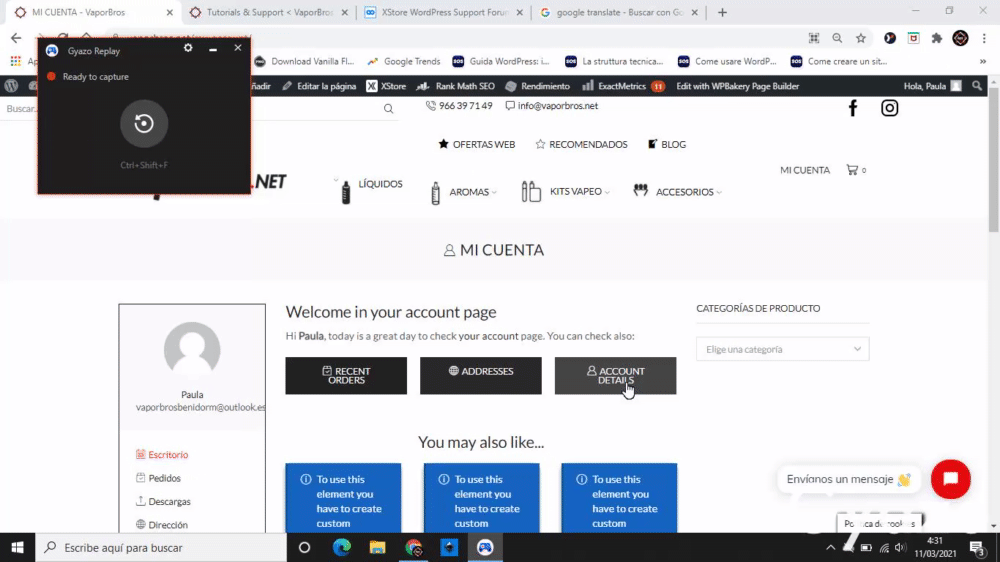The width and height of the screenshot is (1000, 562).
Task: Open Dirección in account sidebar
Action: pos(161,524)
